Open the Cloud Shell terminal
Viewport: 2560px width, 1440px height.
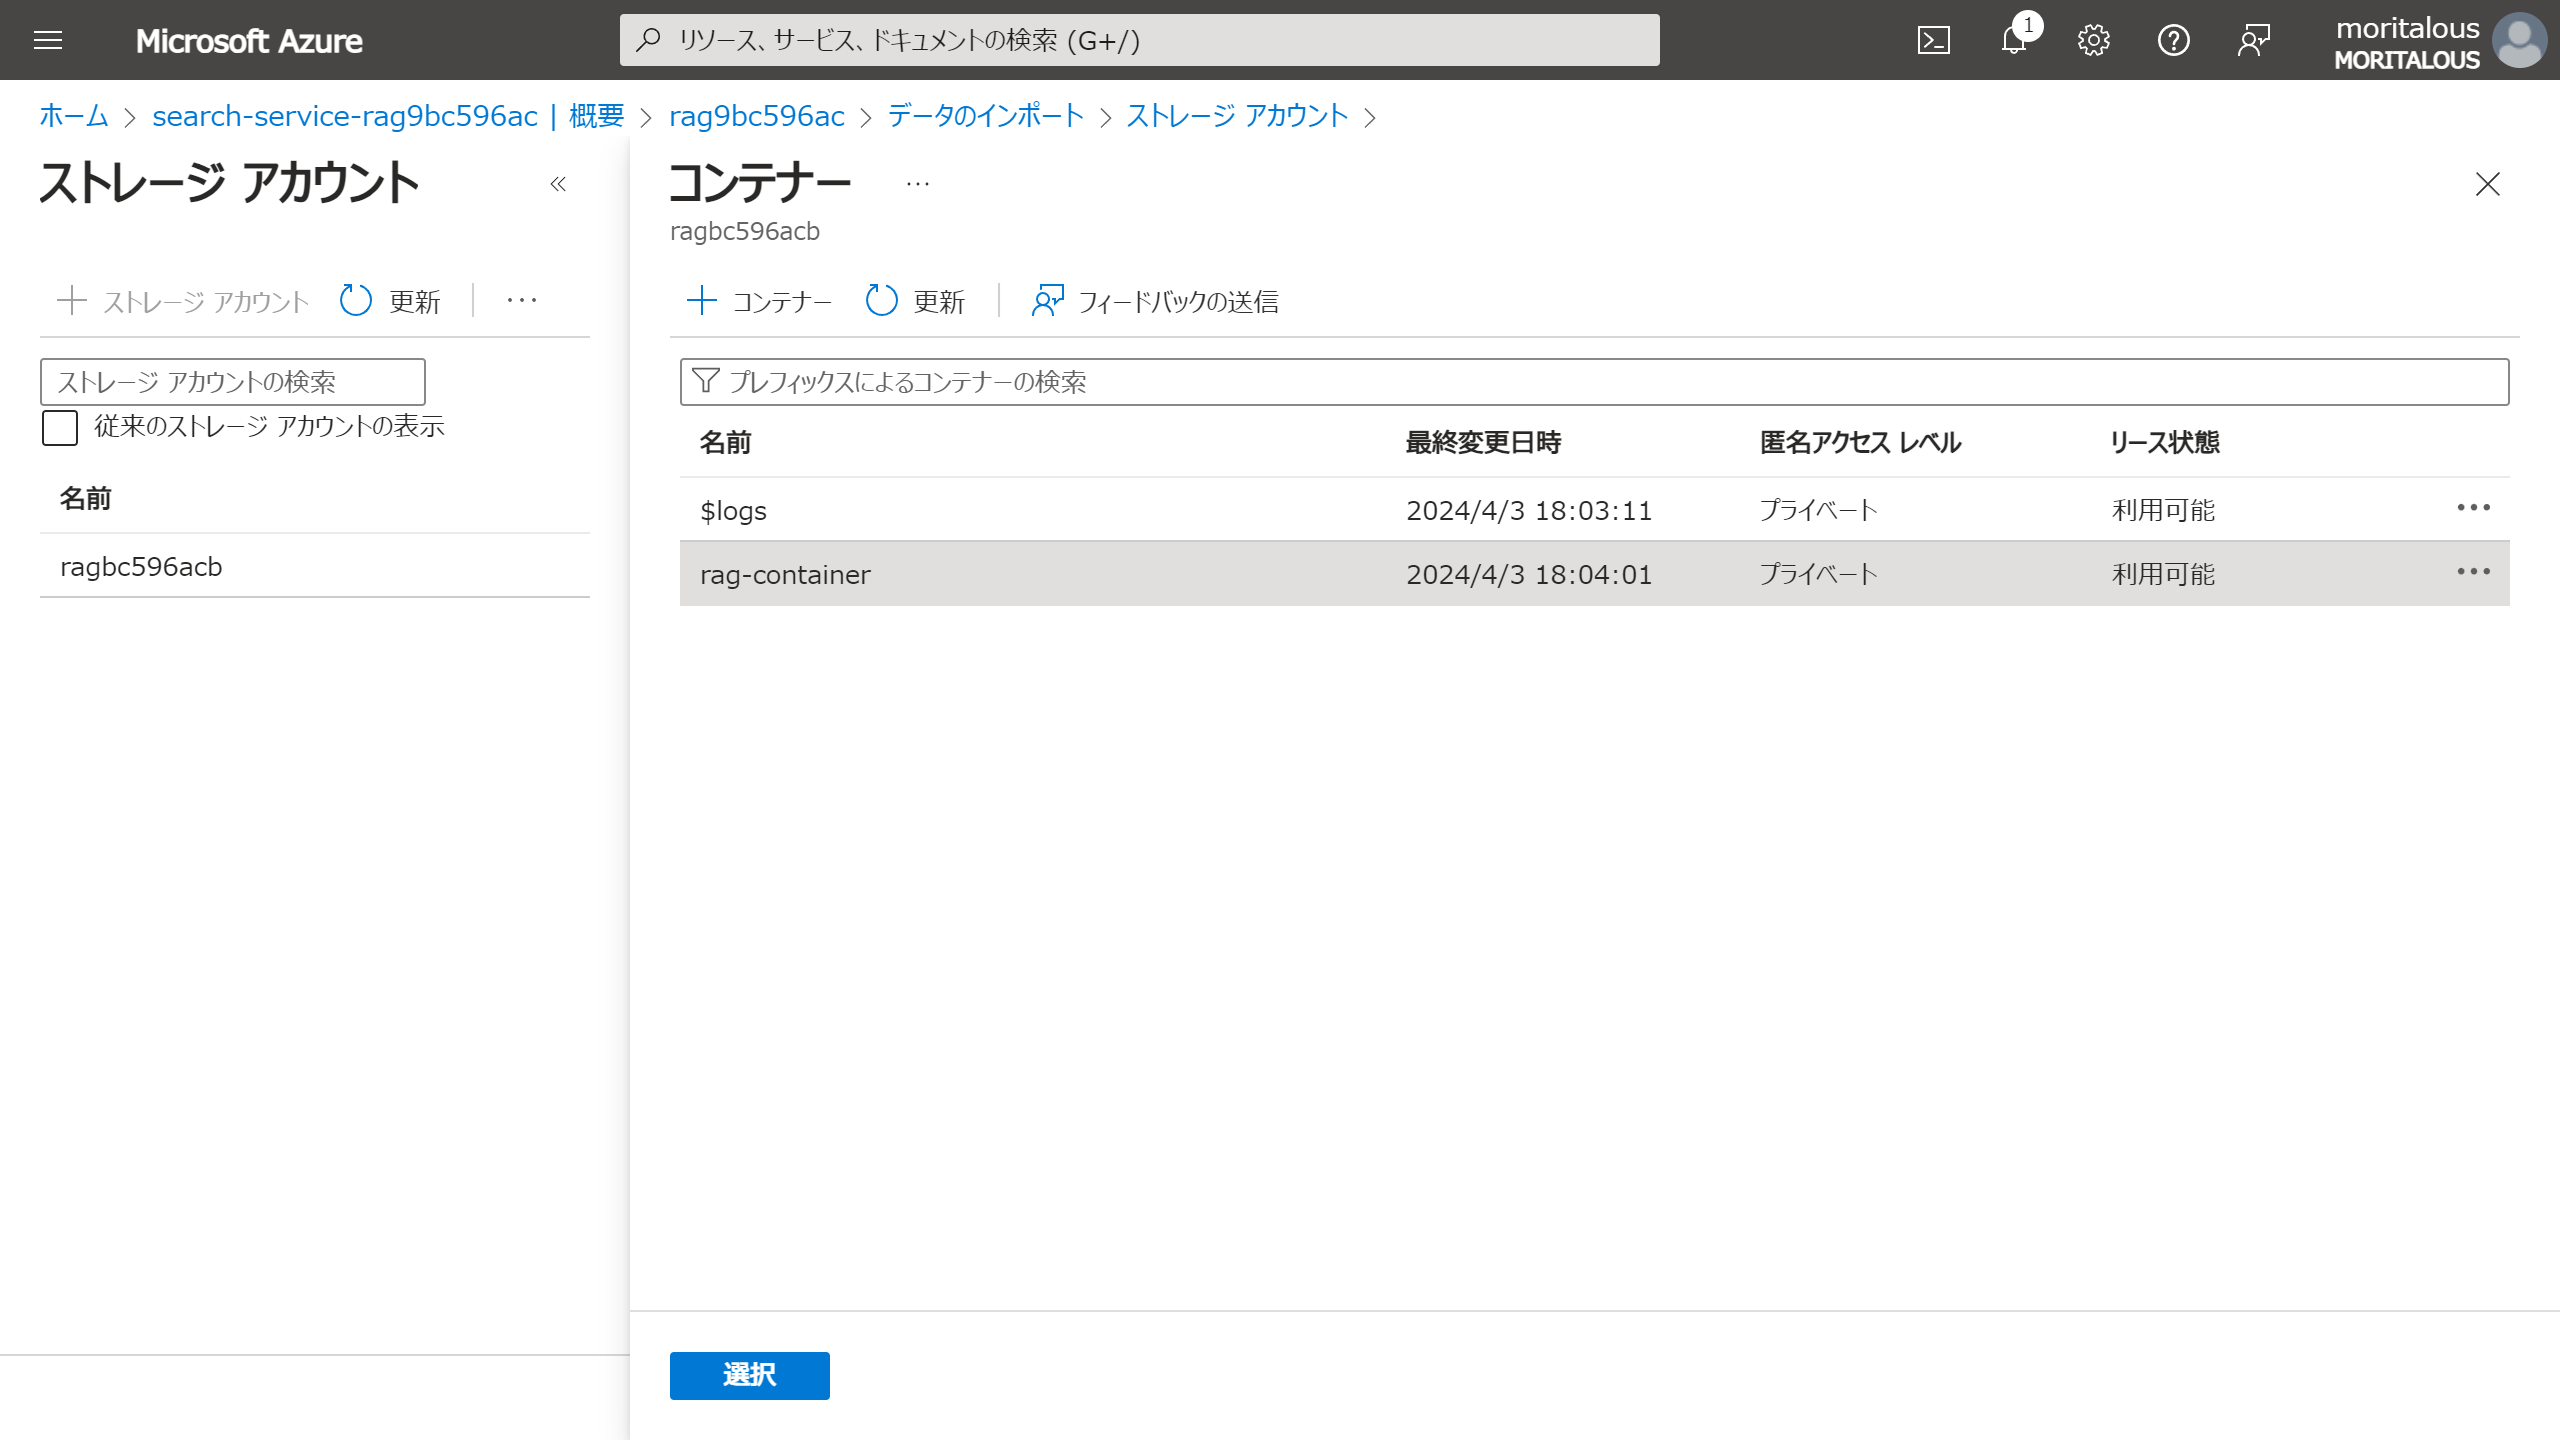1935,40
